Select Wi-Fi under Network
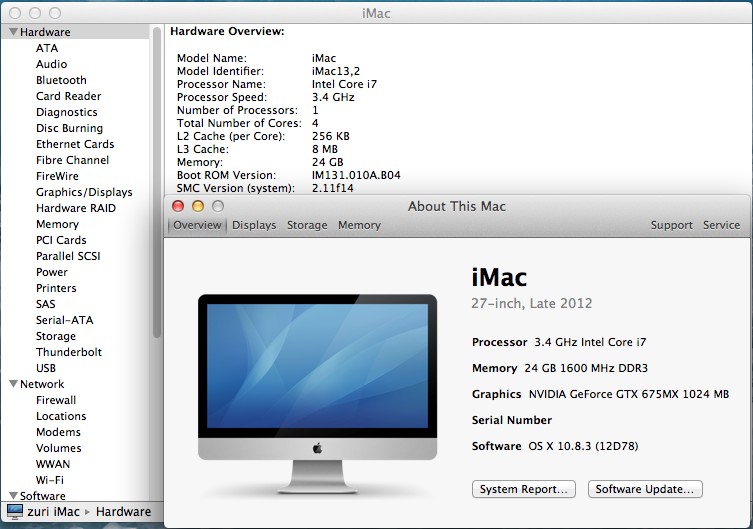 click(x=49, y=480)
